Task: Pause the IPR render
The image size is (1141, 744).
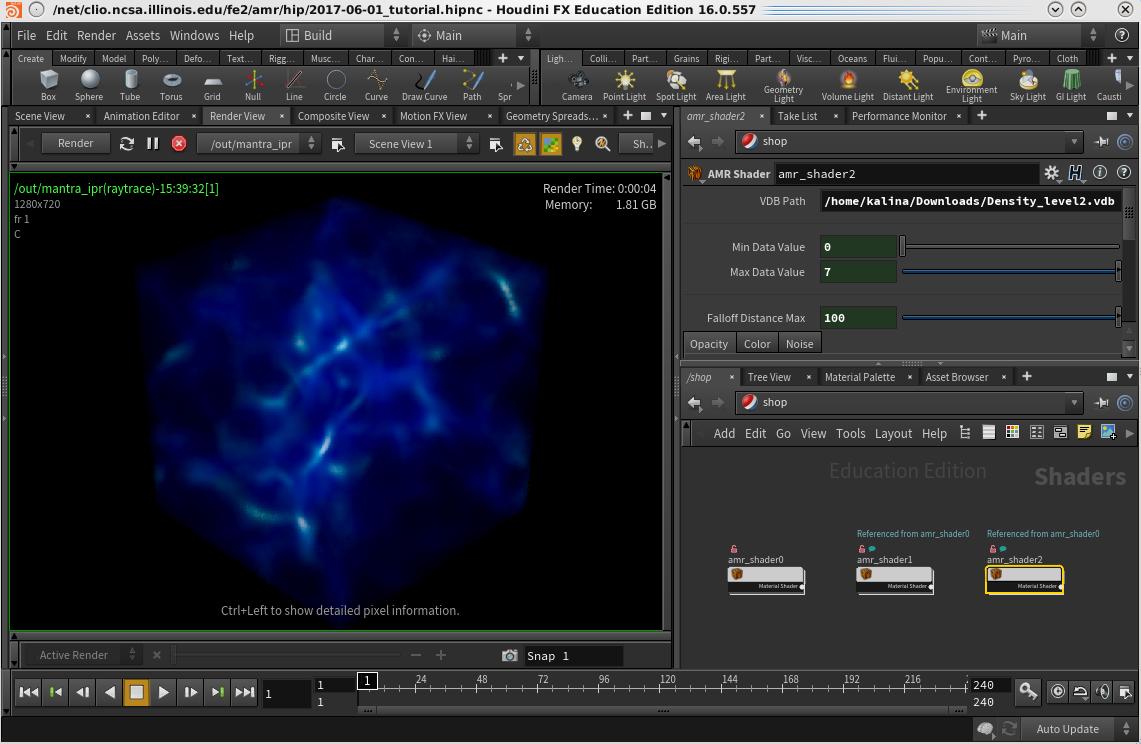Action: click(x=152, y=144)
